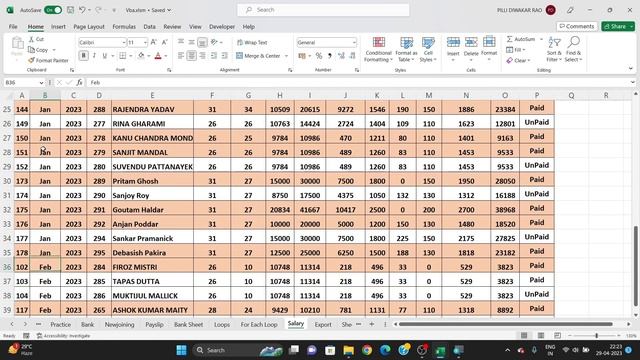Open Google Chrome from taskbar
The height and width of the screenshot is (360, 640).
coord(367,350)
